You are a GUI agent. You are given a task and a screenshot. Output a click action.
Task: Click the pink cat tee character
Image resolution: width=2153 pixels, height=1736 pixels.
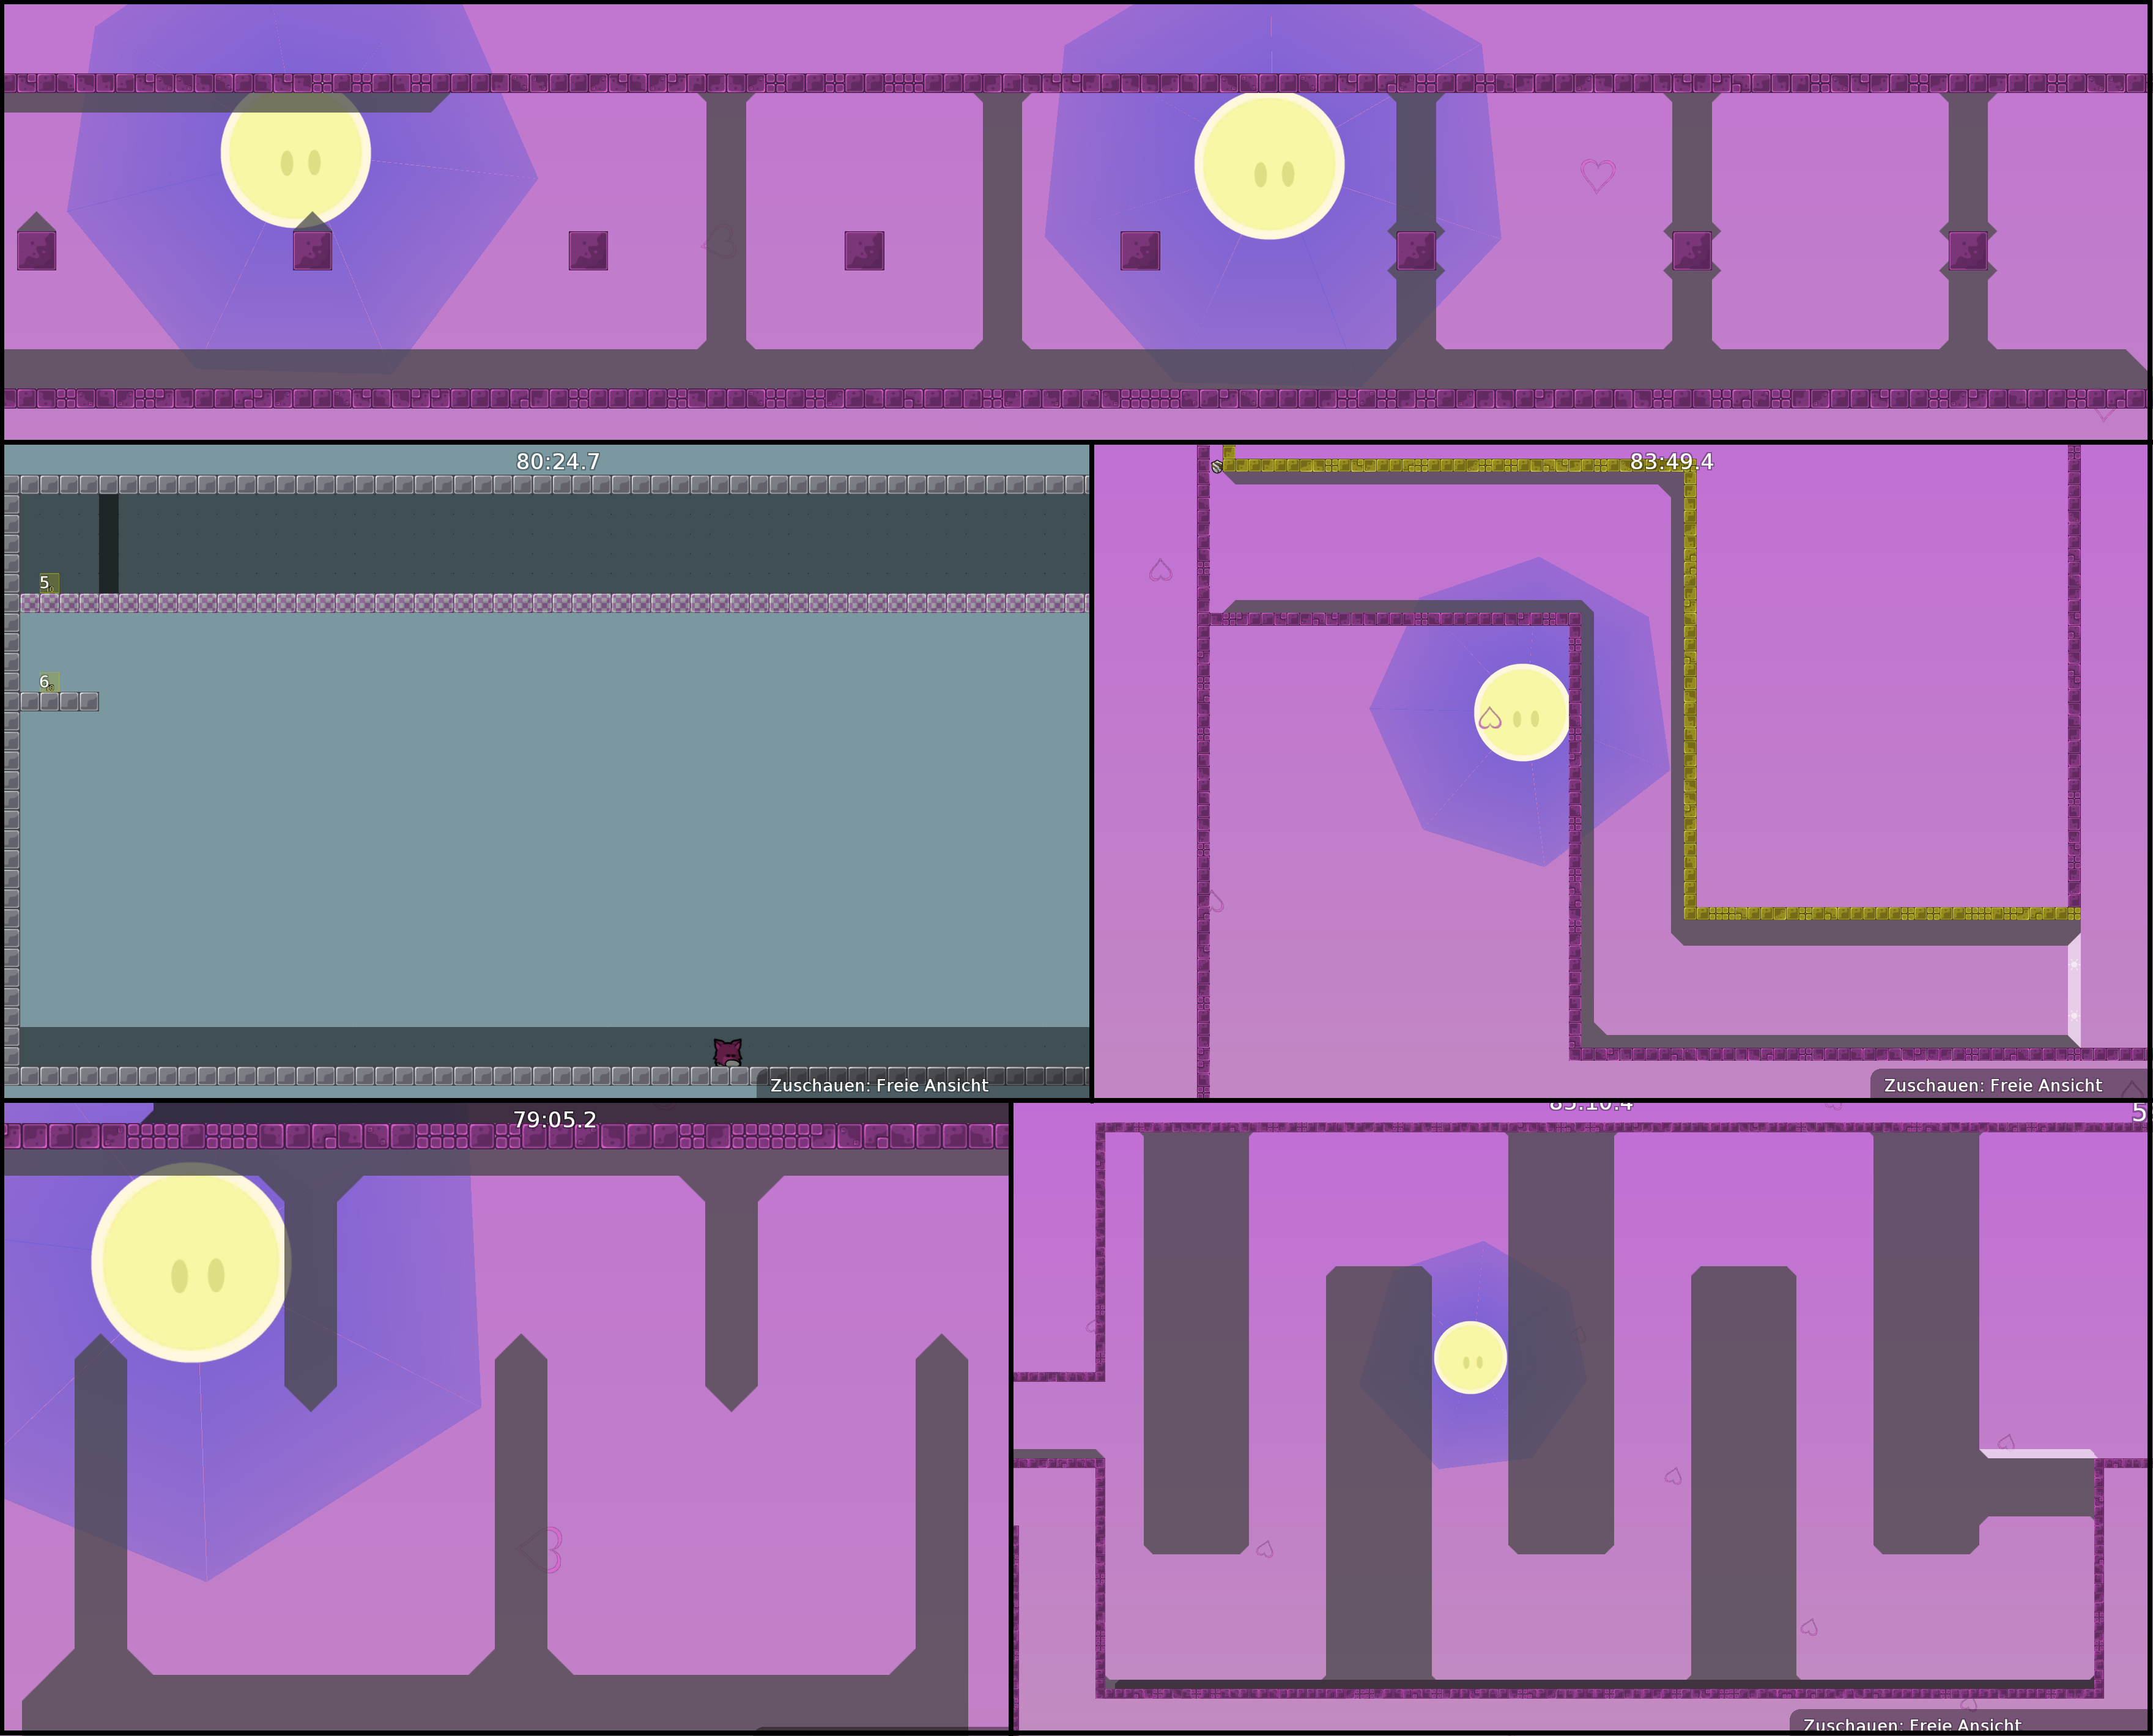[x=727, y=1052]
